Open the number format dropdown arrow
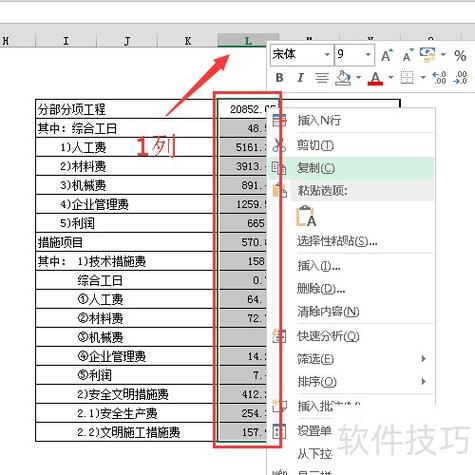 [443, 54]
